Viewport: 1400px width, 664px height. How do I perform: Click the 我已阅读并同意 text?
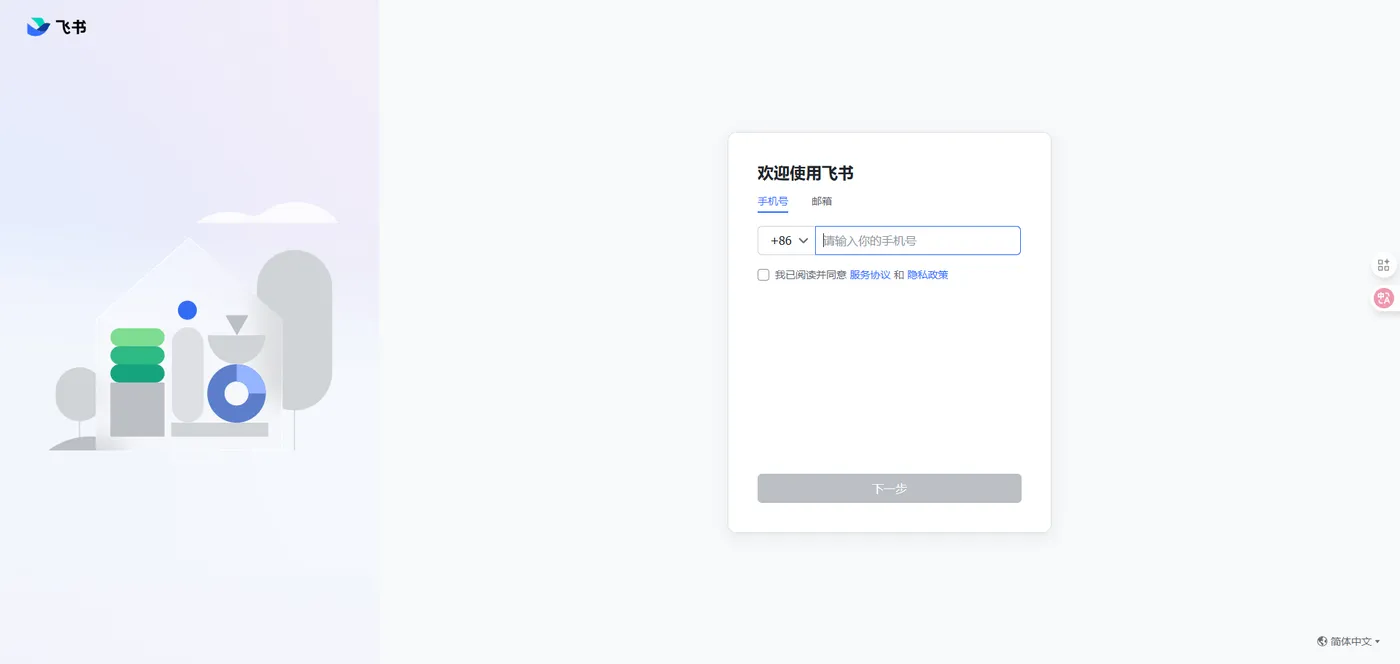coord(810,275)
